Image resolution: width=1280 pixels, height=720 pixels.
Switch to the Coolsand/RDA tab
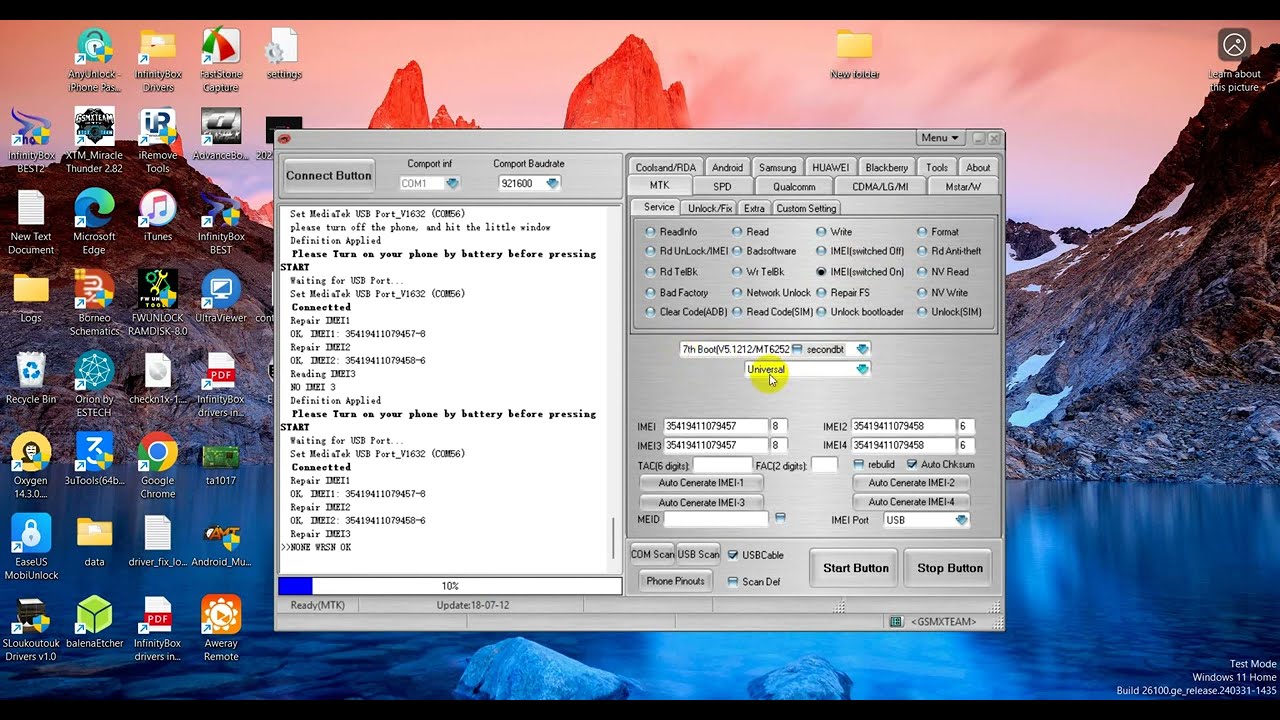pyautogui.click(x=666, y=168)
